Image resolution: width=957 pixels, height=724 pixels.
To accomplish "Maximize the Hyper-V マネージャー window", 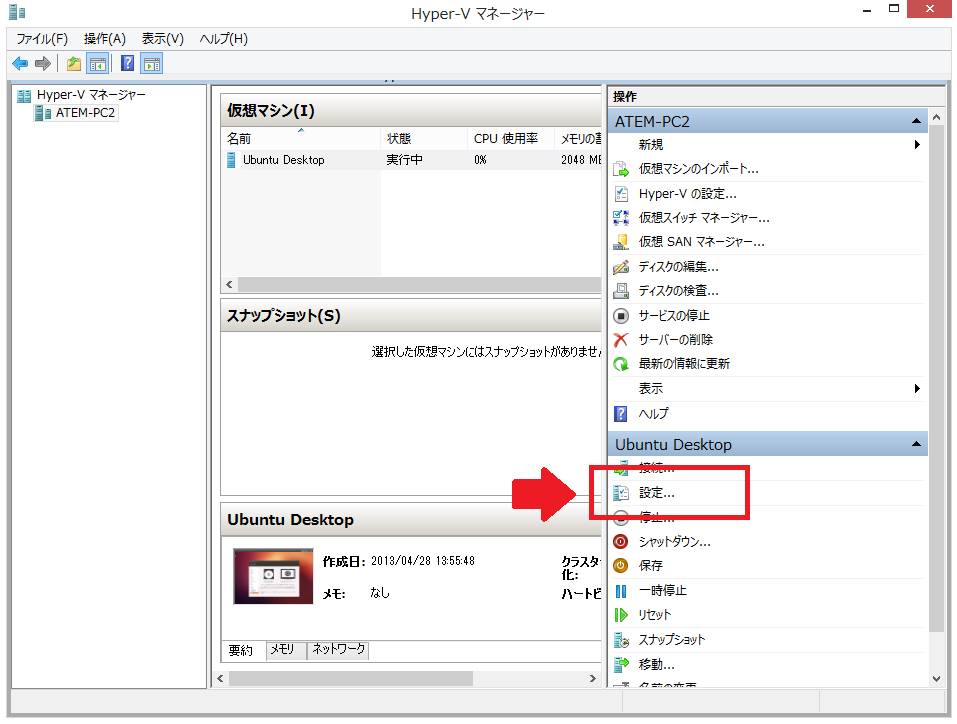I will click(894, 9).
